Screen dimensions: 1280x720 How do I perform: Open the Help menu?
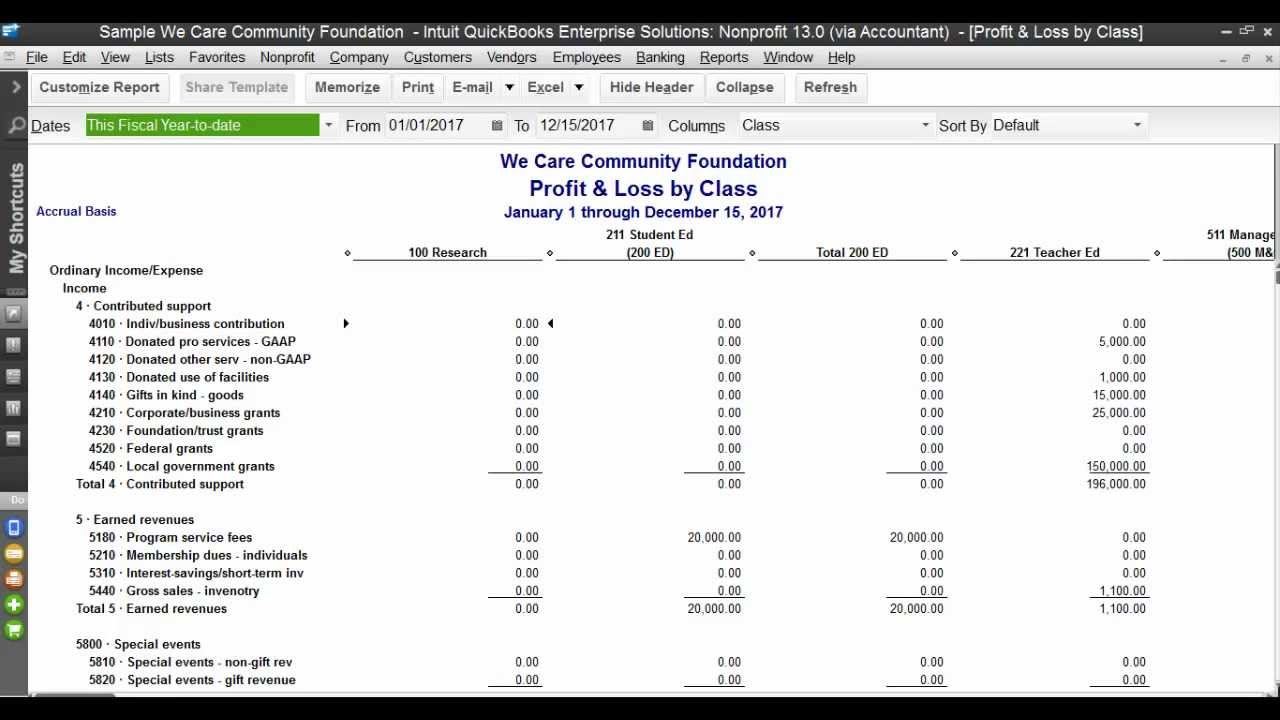(x=841, y=58)
